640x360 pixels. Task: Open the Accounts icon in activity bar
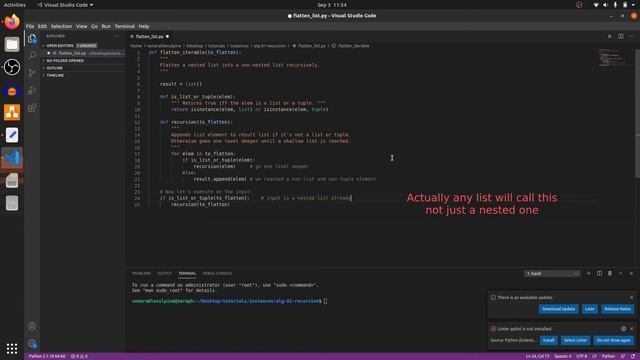(x=32, y=326)
